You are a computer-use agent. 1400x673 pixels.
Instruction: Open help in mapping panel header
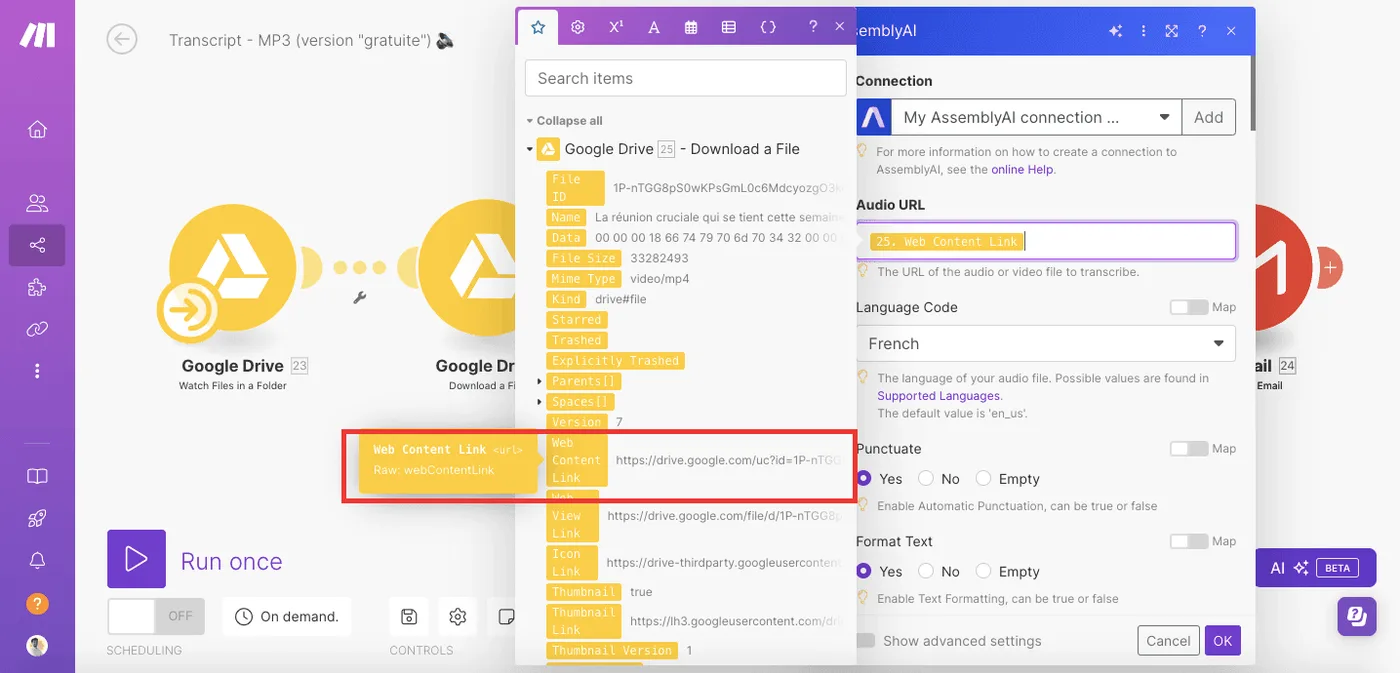813,27
